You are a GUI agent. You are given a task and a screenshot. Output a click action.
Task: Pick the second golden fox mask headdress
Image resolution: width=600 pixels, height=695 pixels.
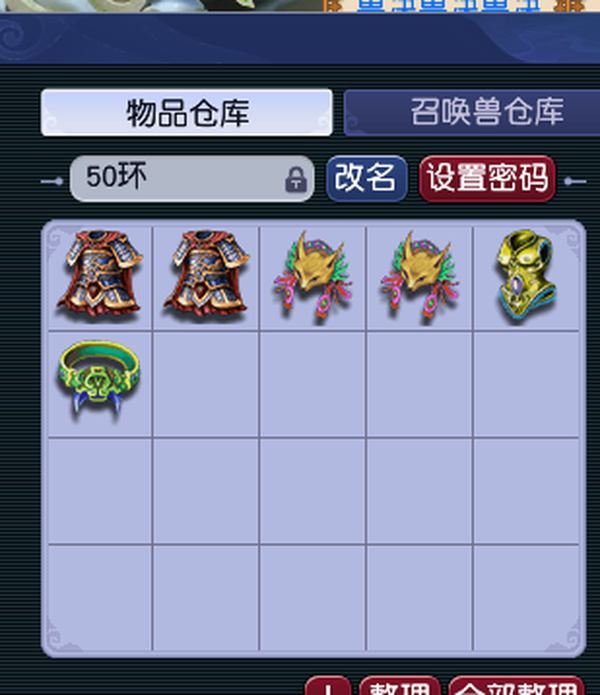click(419, 276)
